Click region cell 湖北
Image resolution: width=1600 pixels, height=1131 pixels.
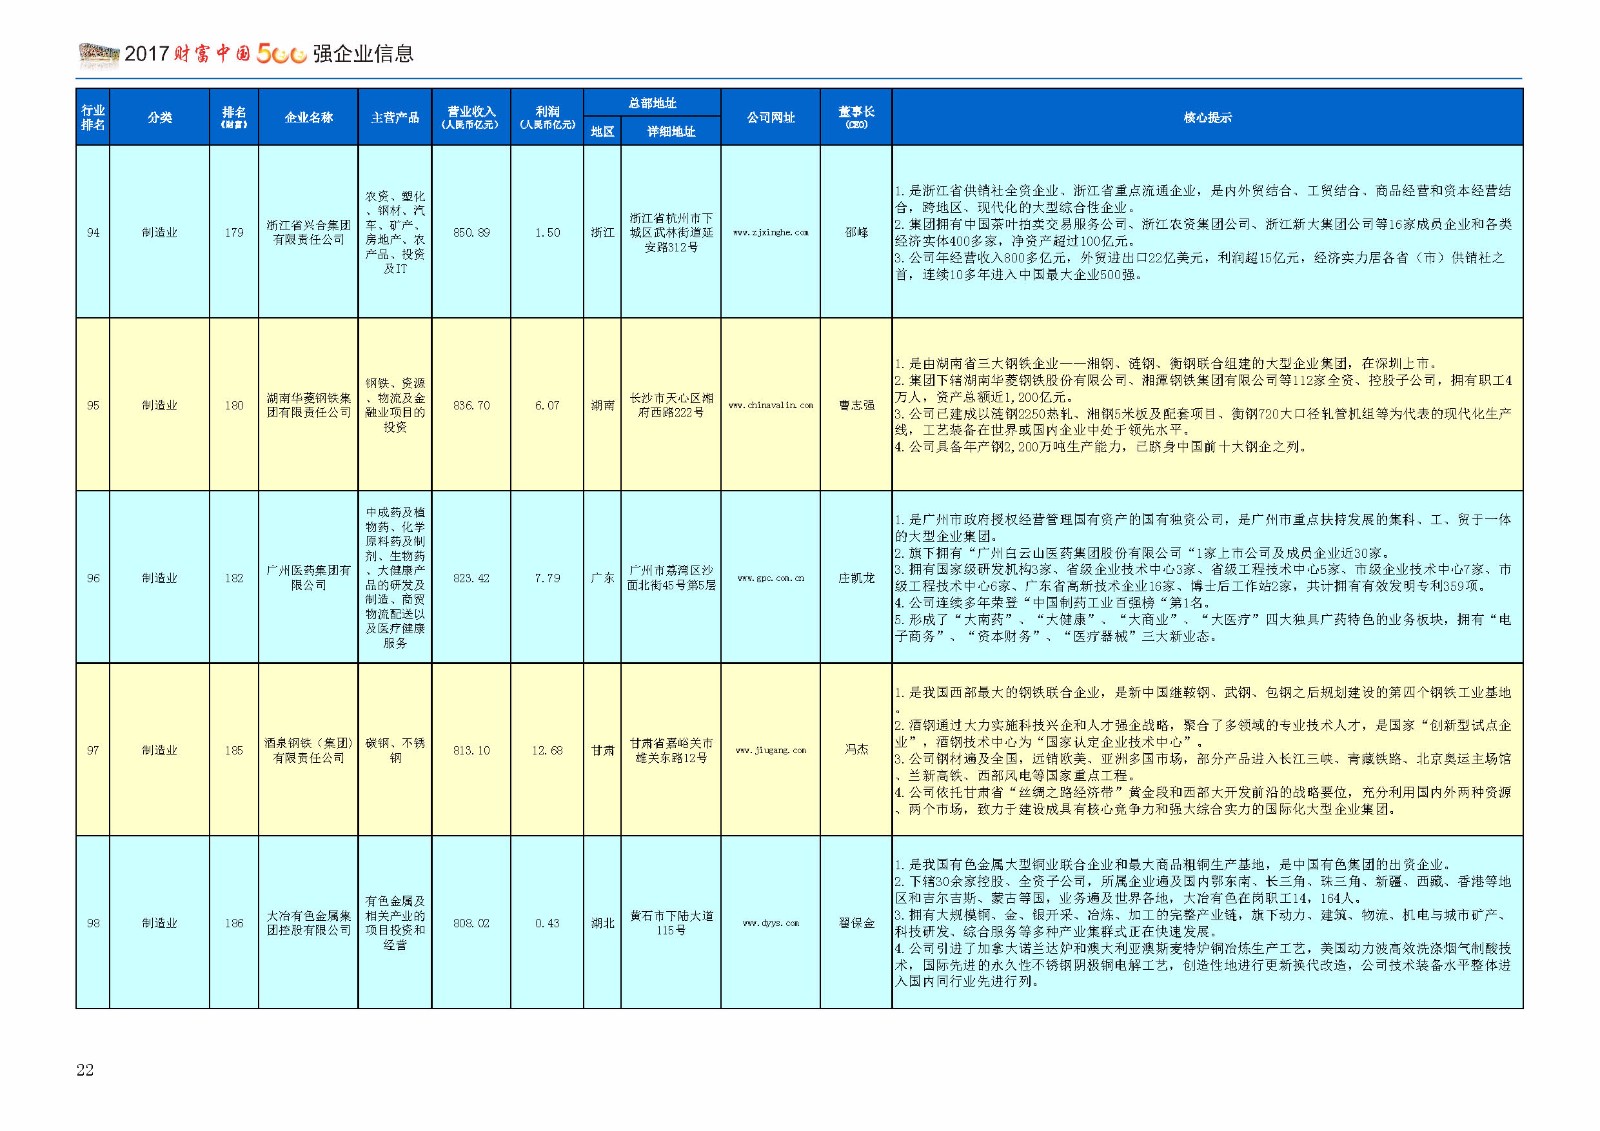coord(602,923)
